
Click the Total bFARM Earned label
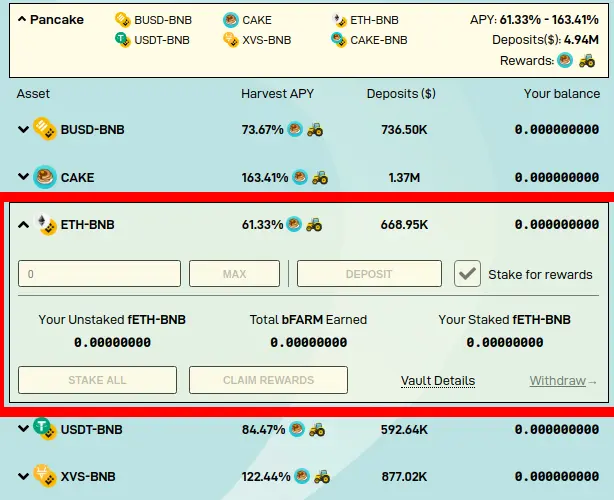(308, 319)
